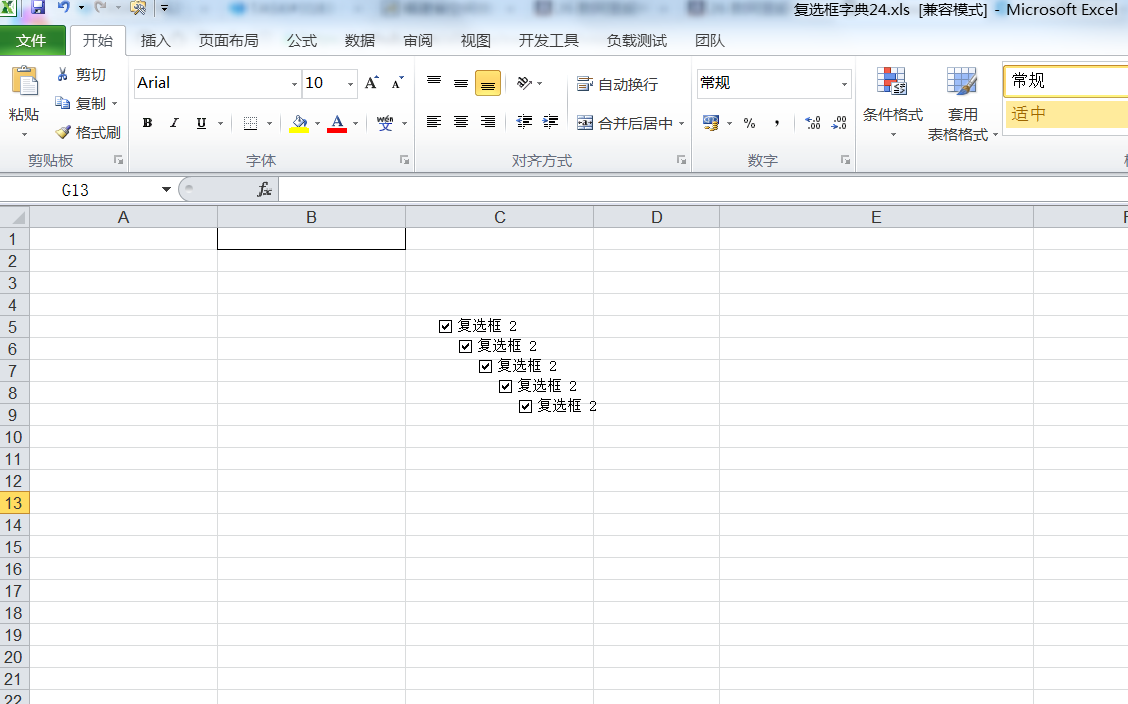Toggle the checkbox in row 6

[465, 347]
